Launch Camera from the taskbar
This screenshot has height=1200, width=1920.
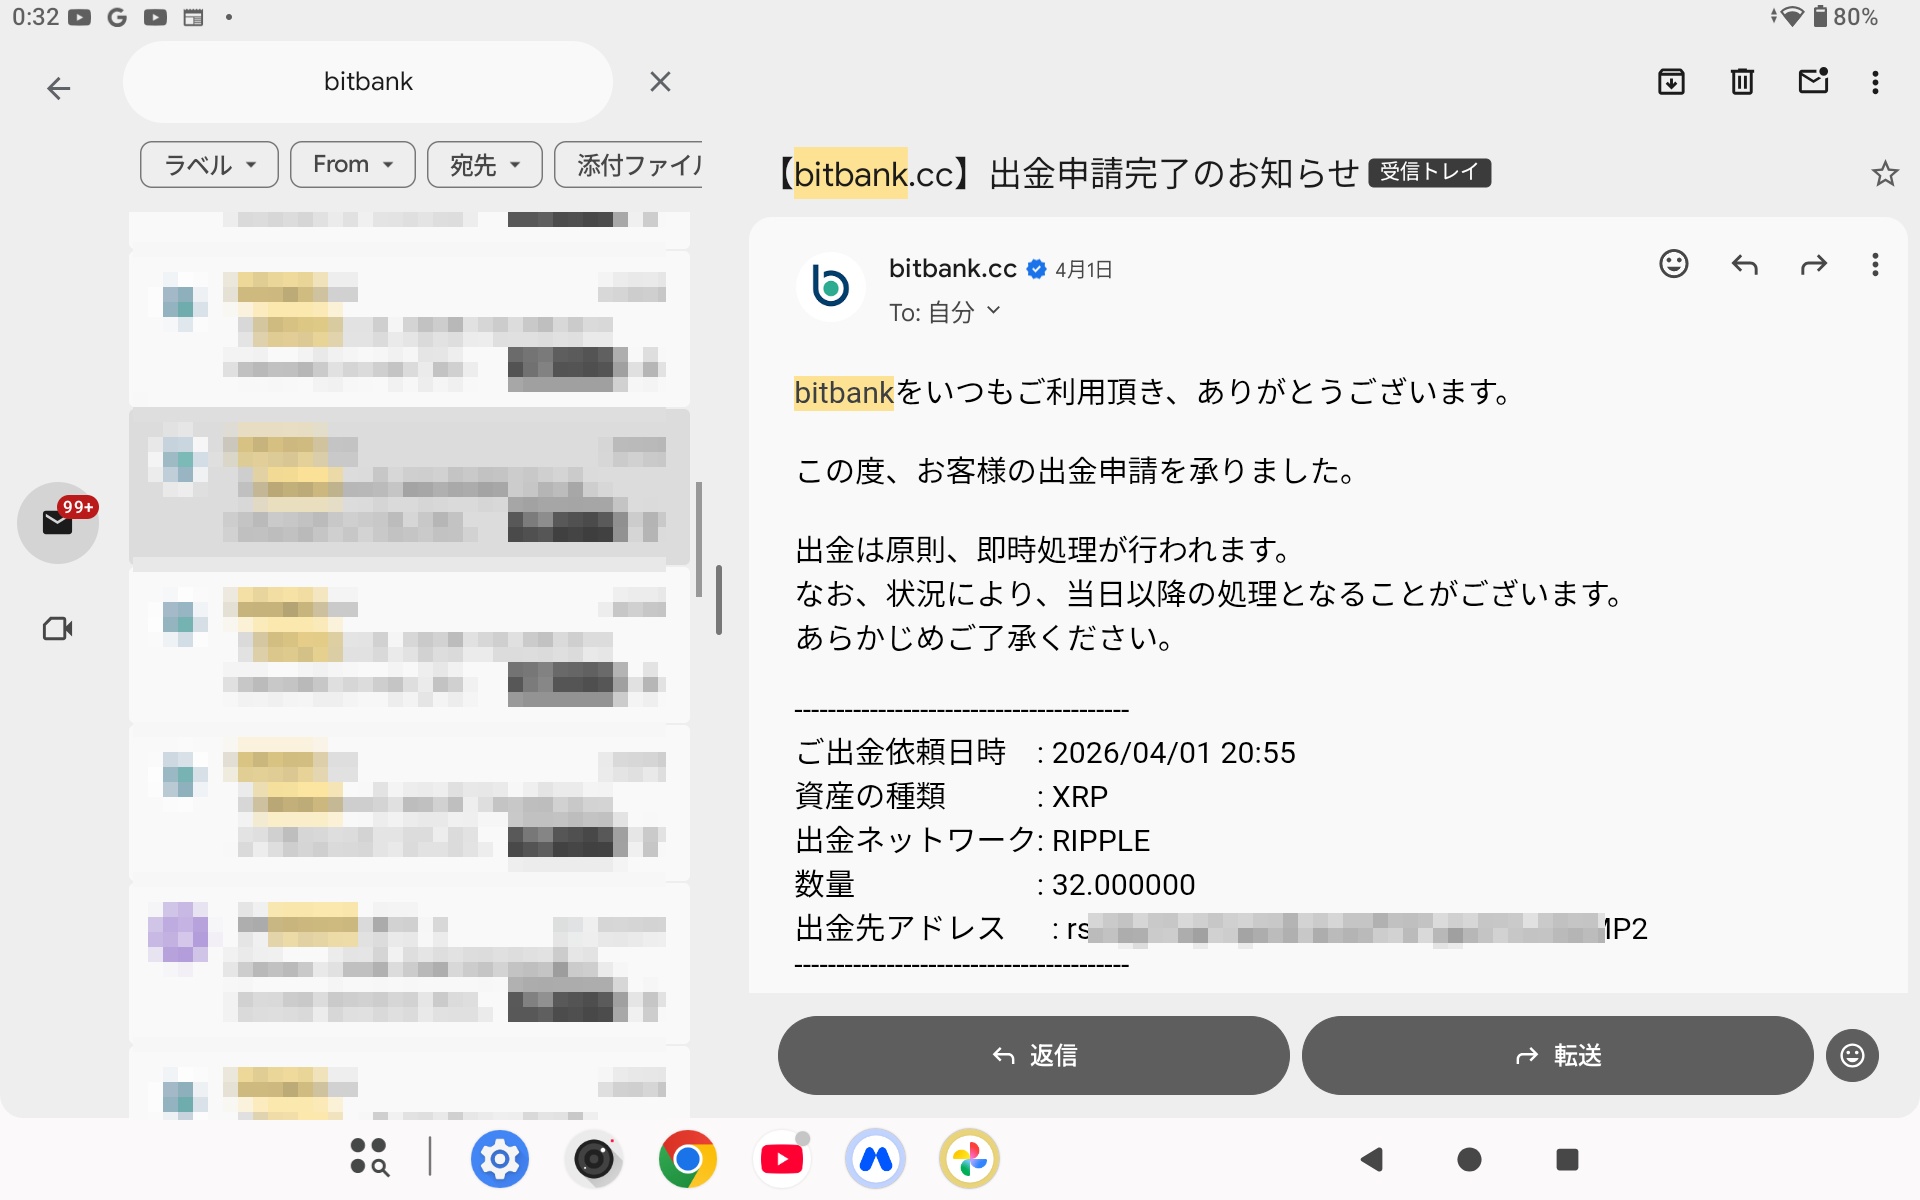pos(593,1159)
